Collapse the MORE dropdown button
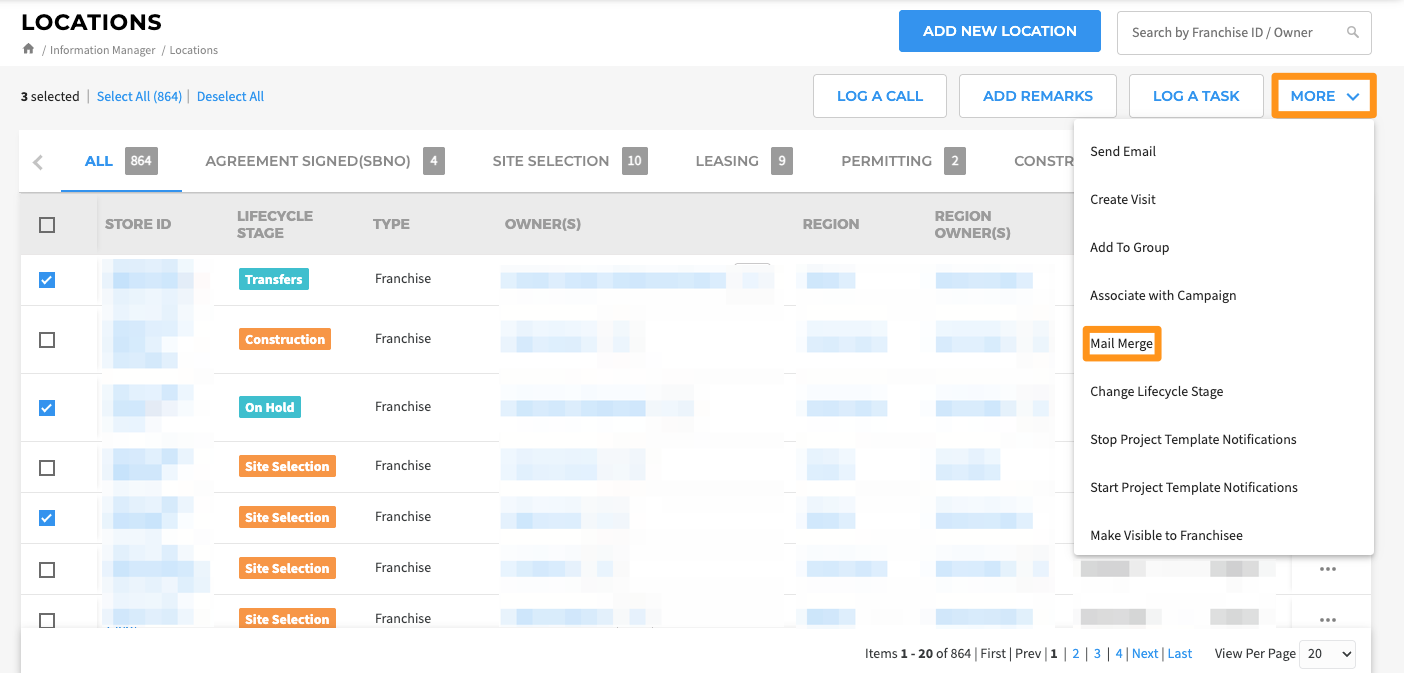This screenshot has height=673, width=1404. pyautogui.click(x=1323, y=96)
